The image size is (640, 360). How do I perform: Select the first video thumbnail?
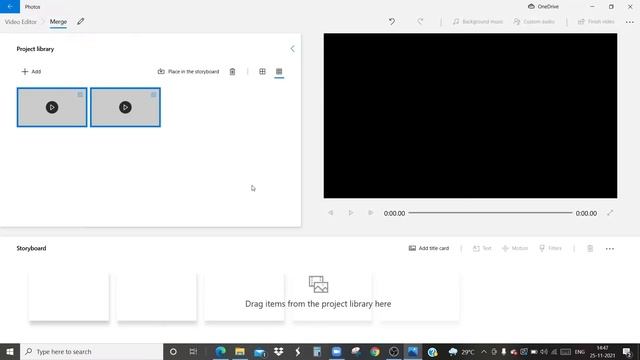tap(52, 107)
